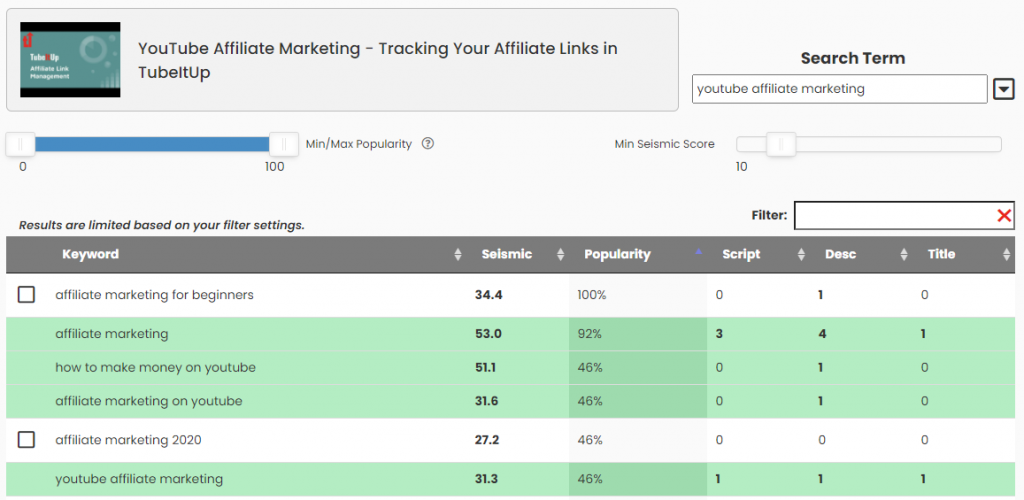Clear the Filter box with red X
This screenshot has height=500, width=1024.
point(1004,216)
